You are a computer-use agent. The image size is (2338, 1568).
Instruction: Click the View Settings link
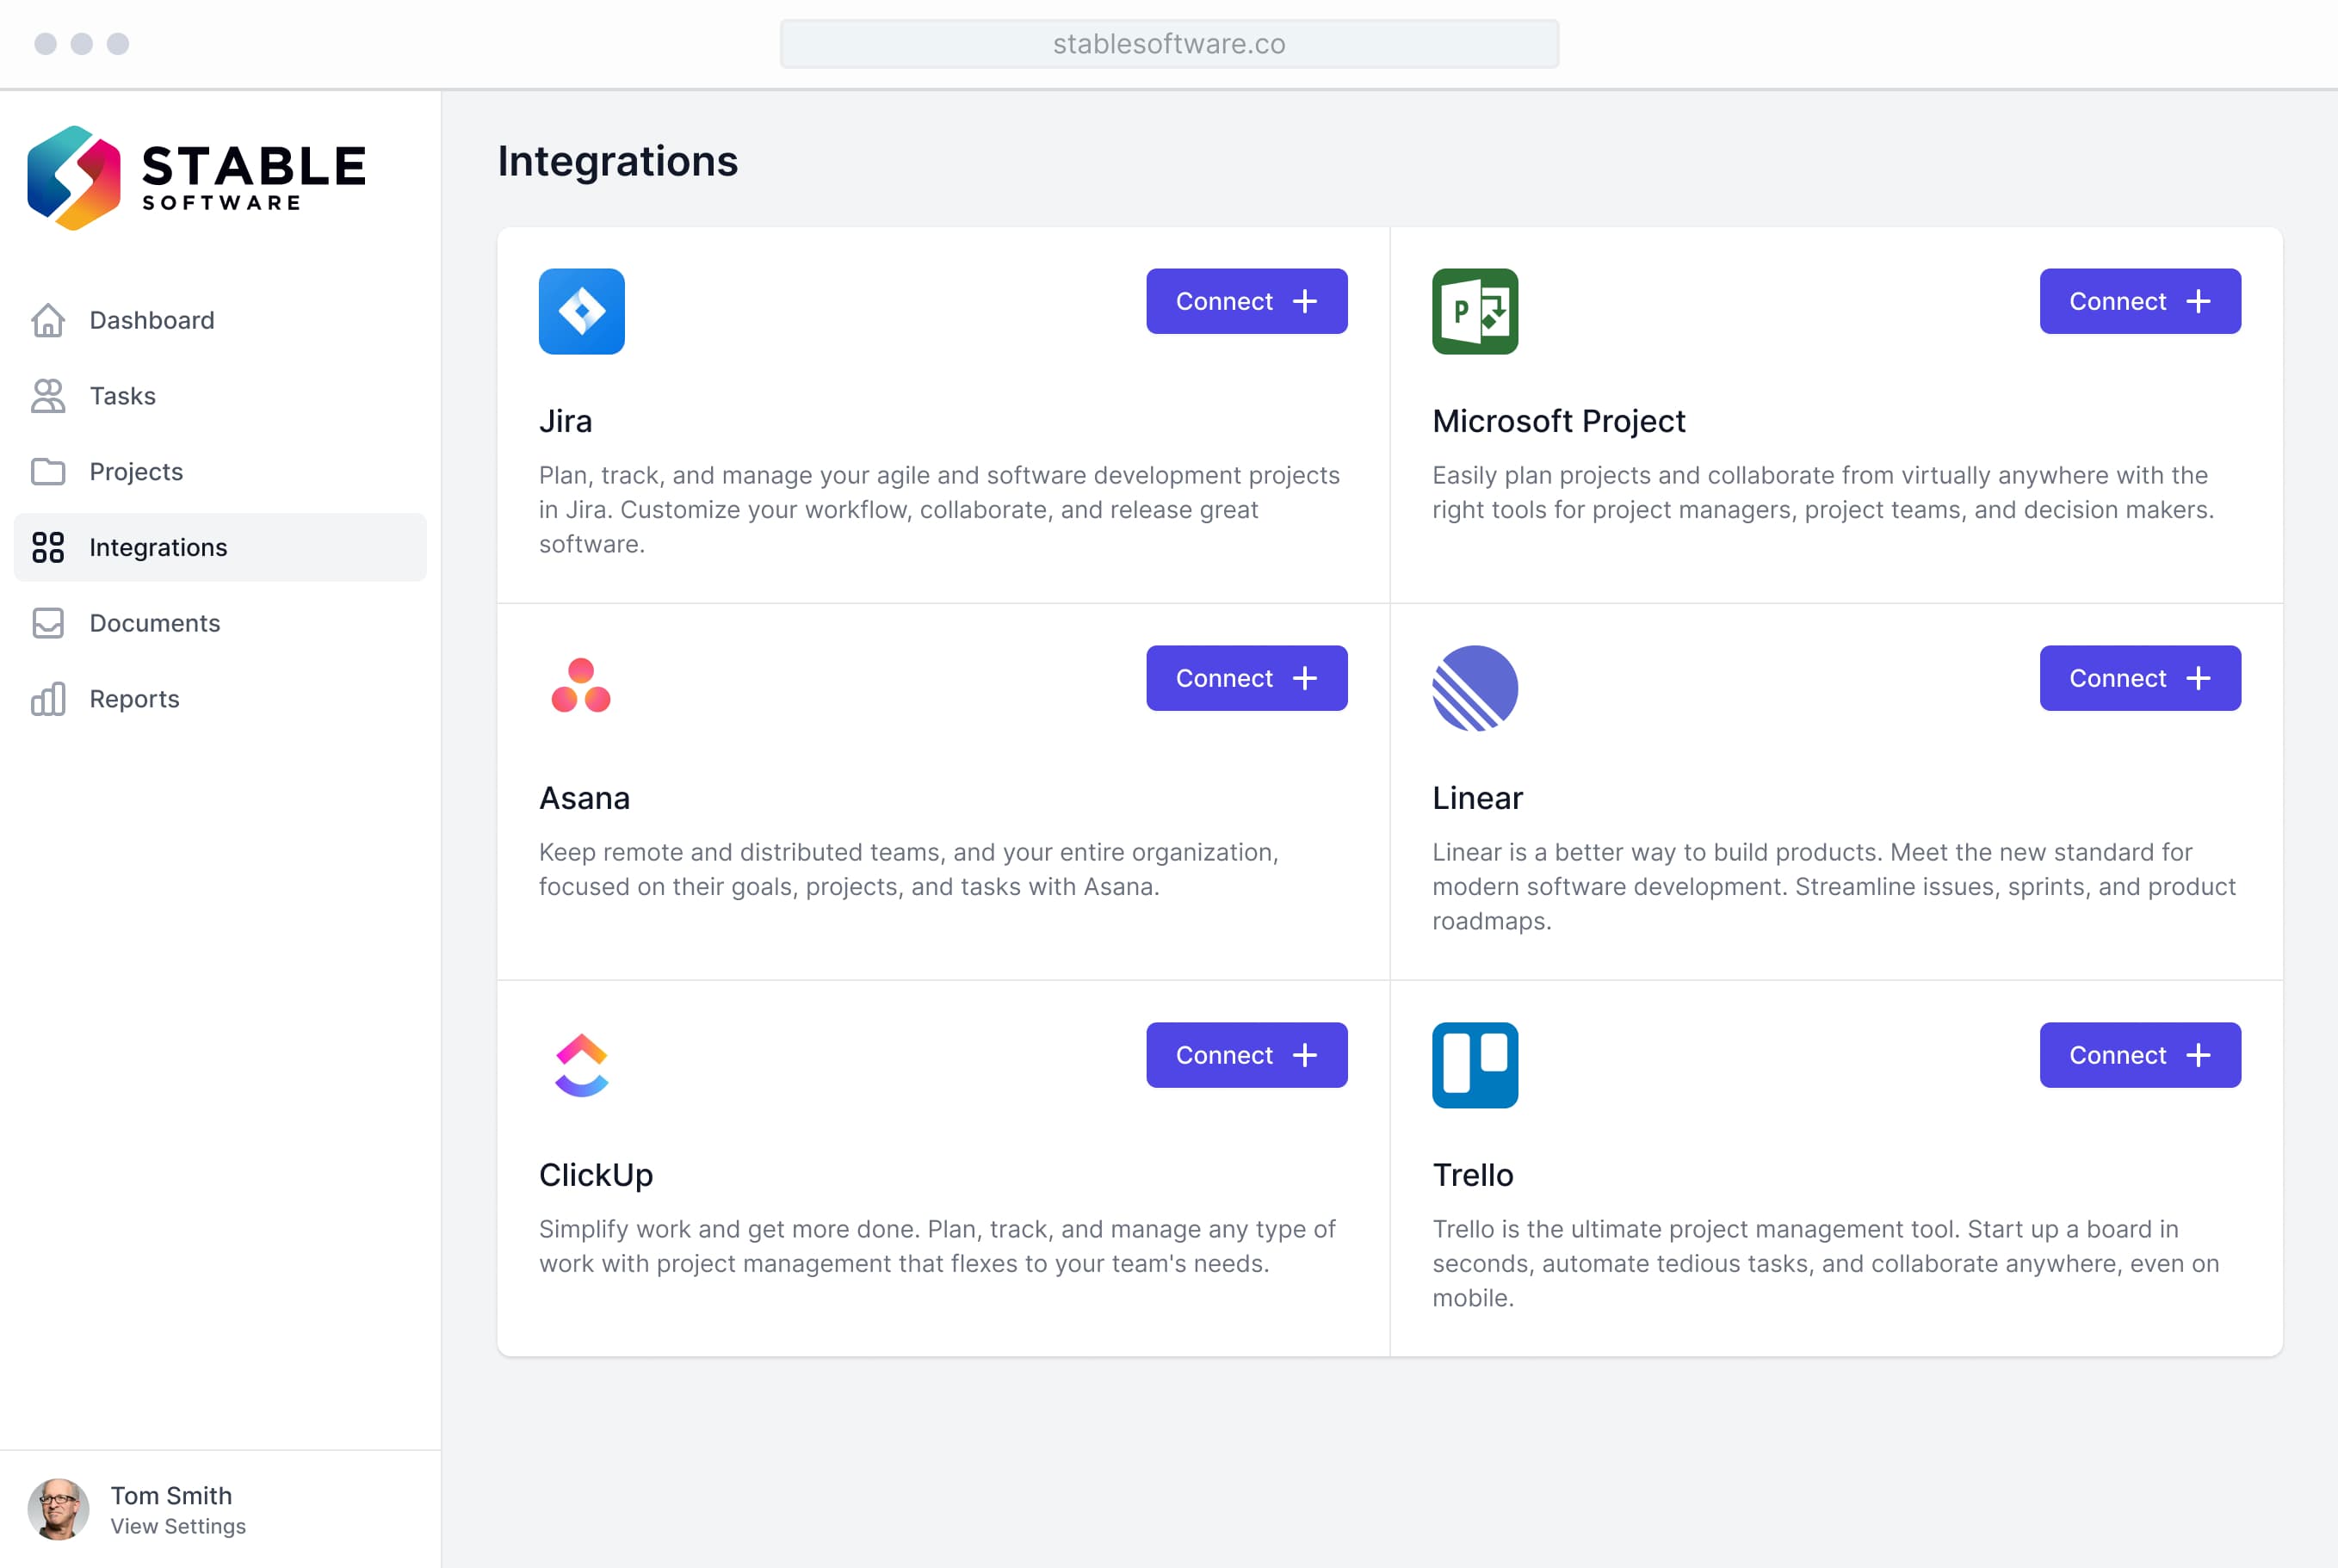pos(178,1526)
